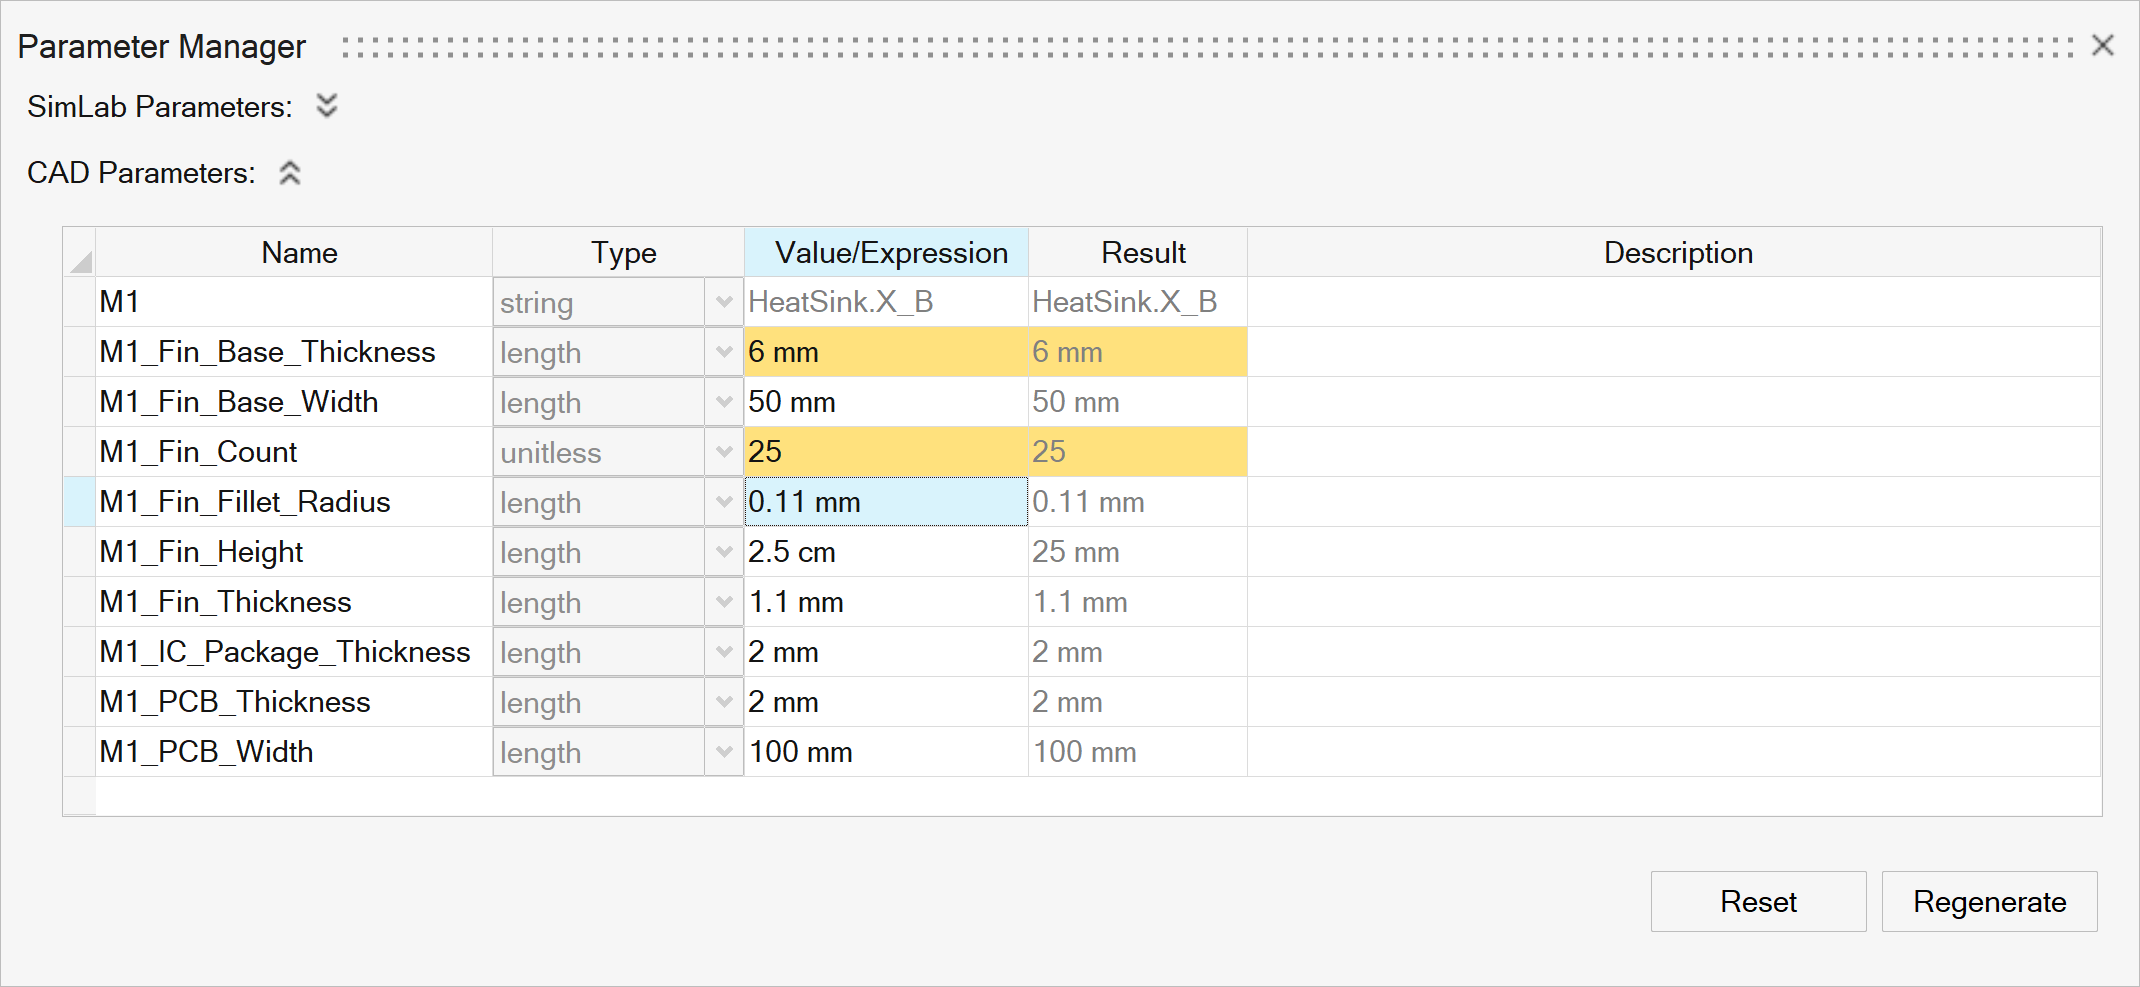The width and height of the screenshot is (2140, 987).
Task: Edit the M1_Fin_Height value 2.5 cm
Action: (x=886, y=552)
